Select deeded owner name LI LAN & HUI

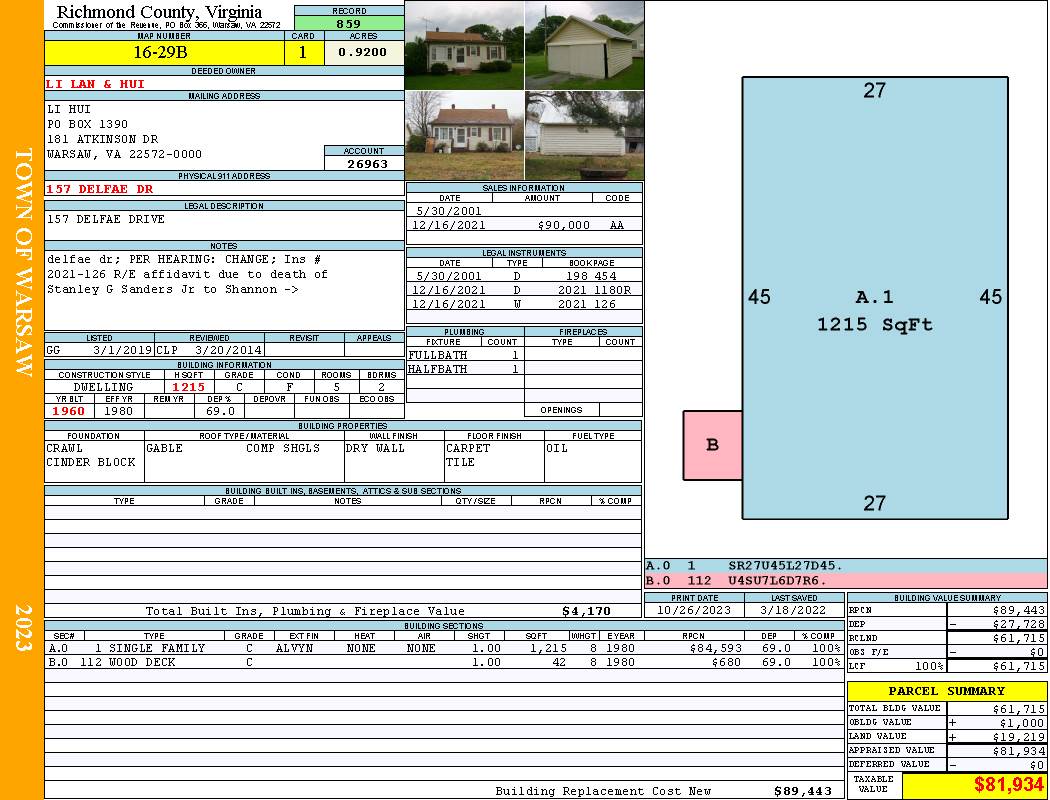pyautogui.click(x=96, y=84)
